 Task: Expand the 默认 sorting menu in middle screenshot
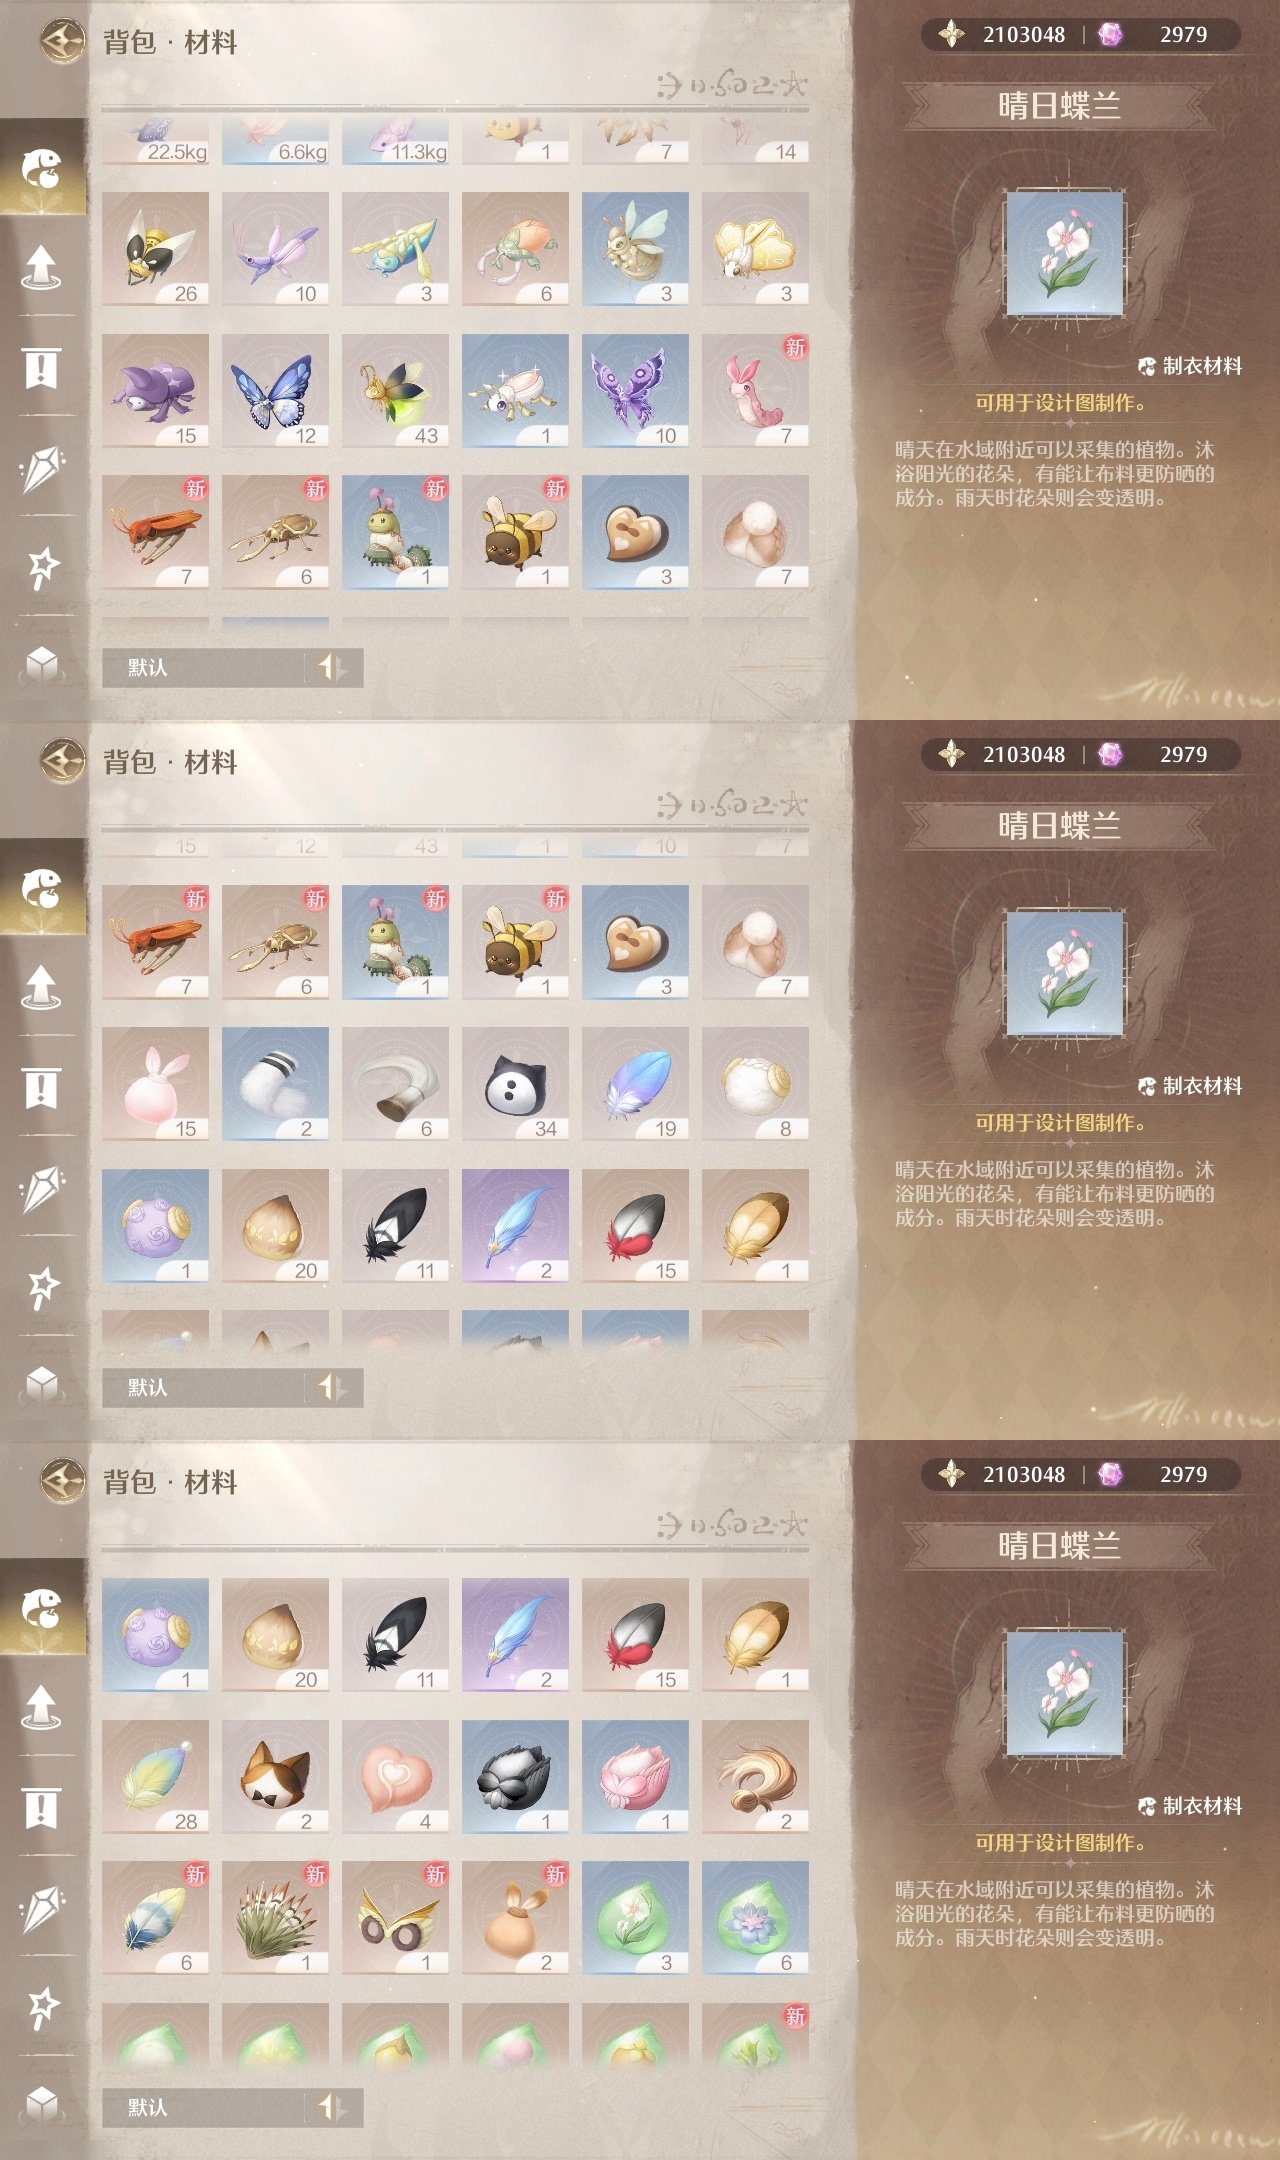tap(203, 1387)
